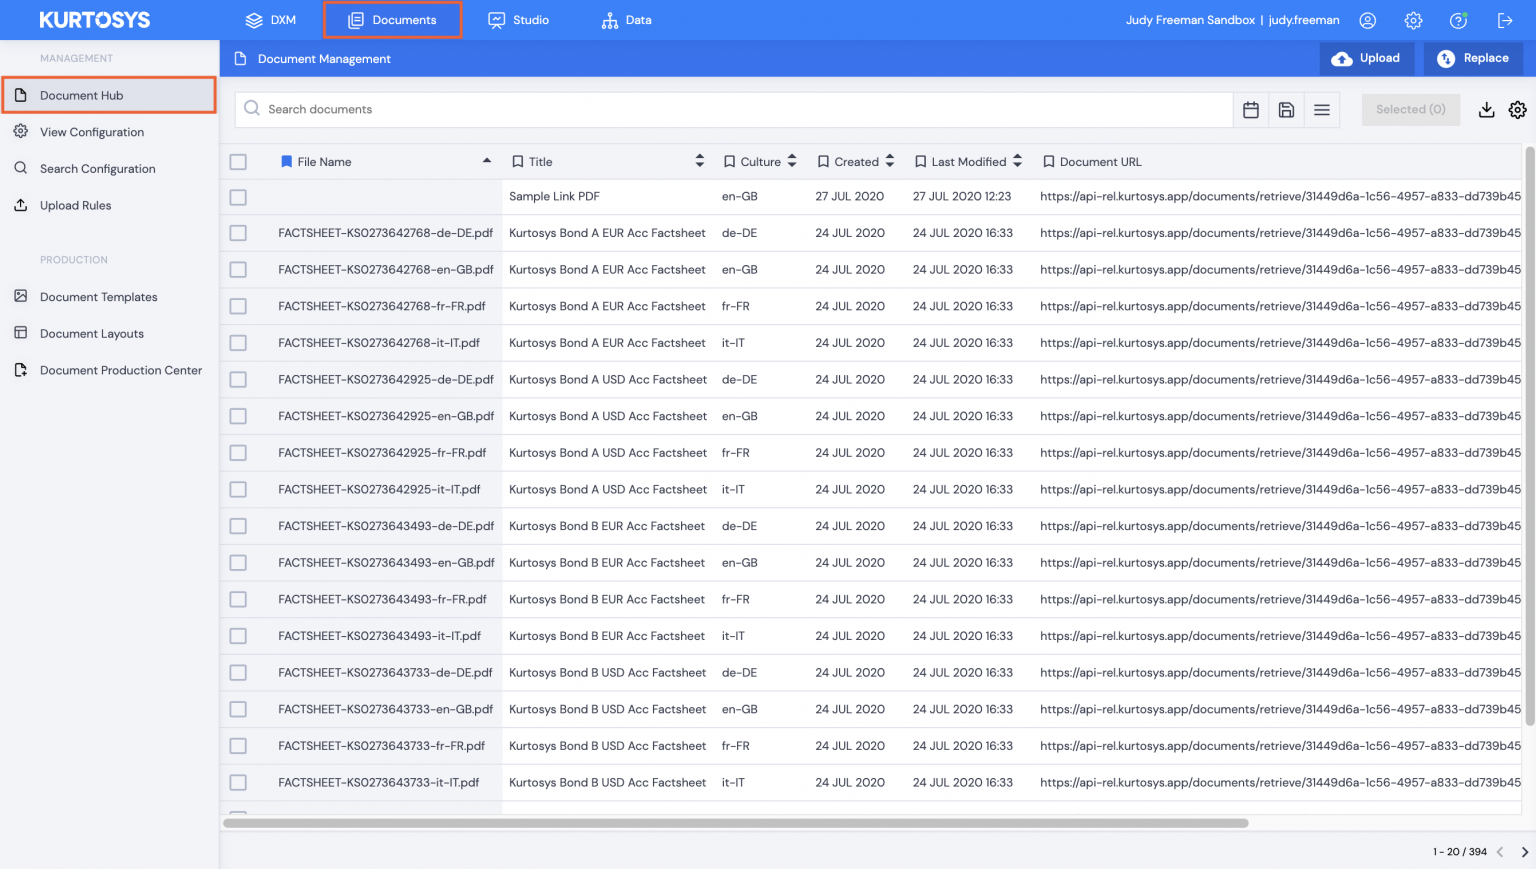The width and height of the screenshot is (1536, 869).
Task: Click the Replace button
Action: point(1473,58)
